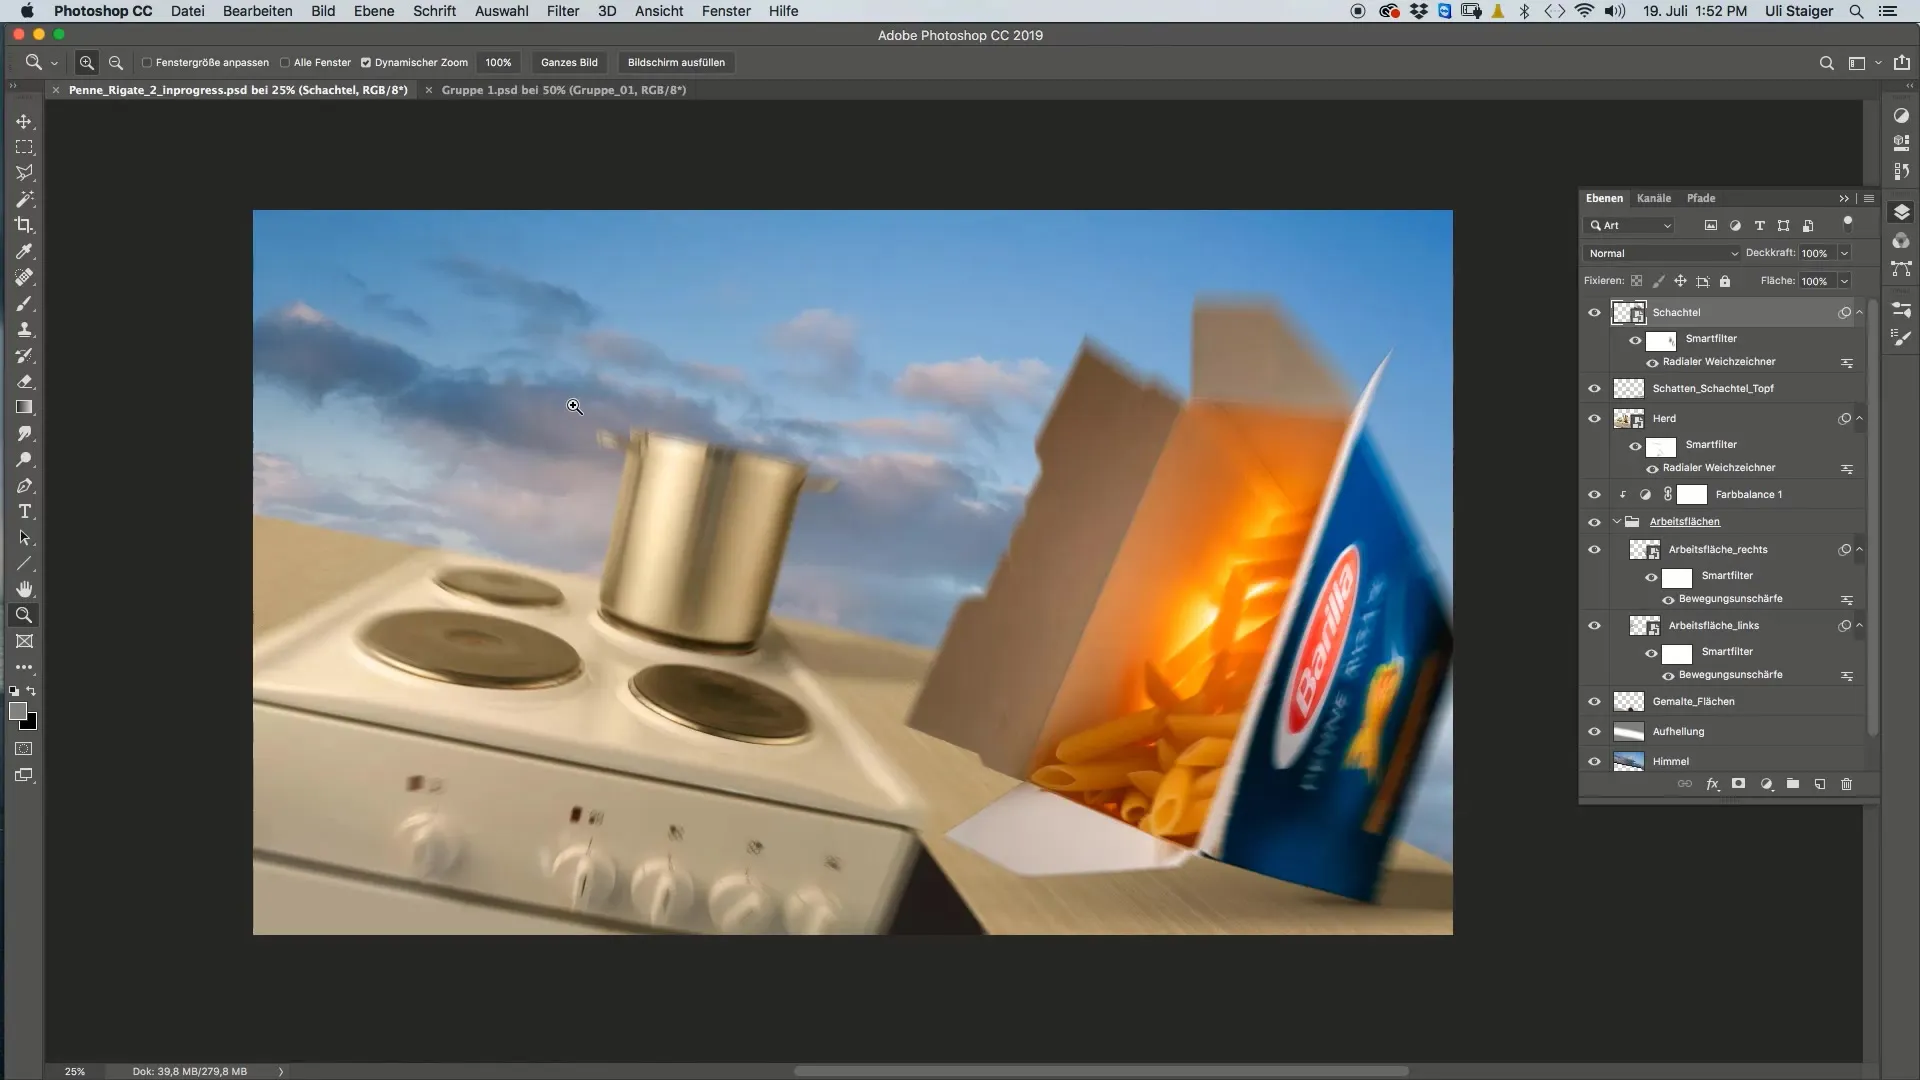Open macOS Spotlight search
Screen dimensions: 1920x1080
coord(1856,11)
